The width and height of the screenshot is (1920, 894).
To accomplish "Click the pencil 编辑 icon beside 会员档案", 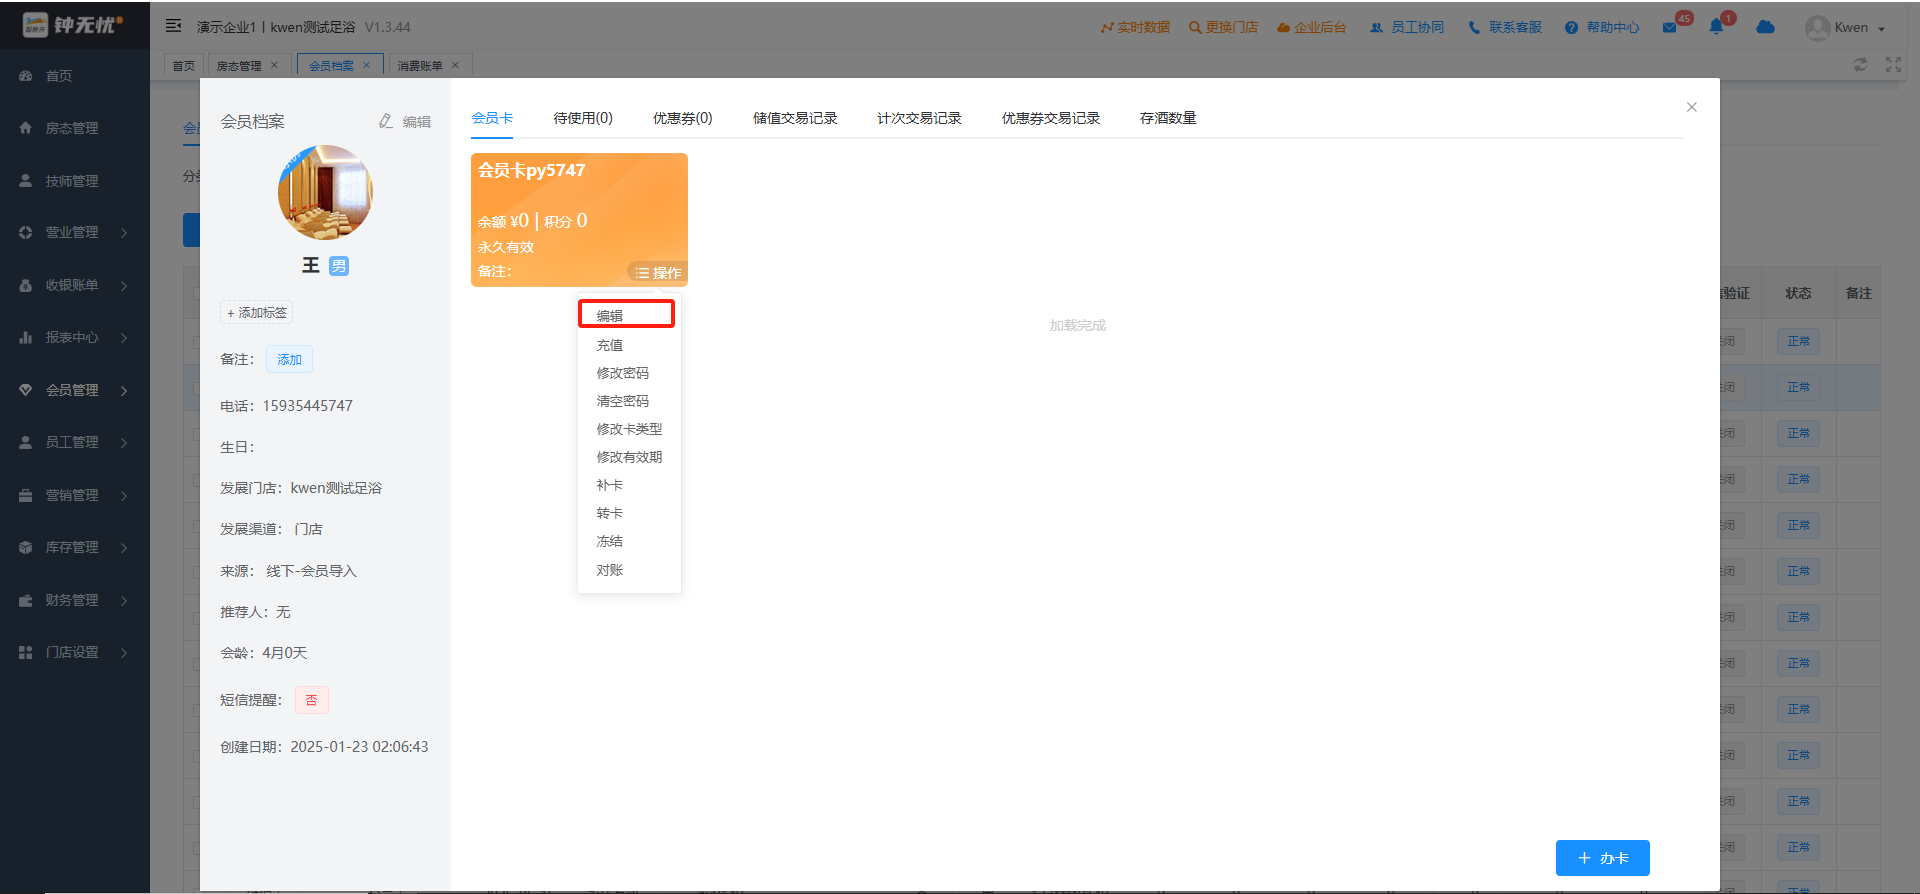I will tap(386, 121).
